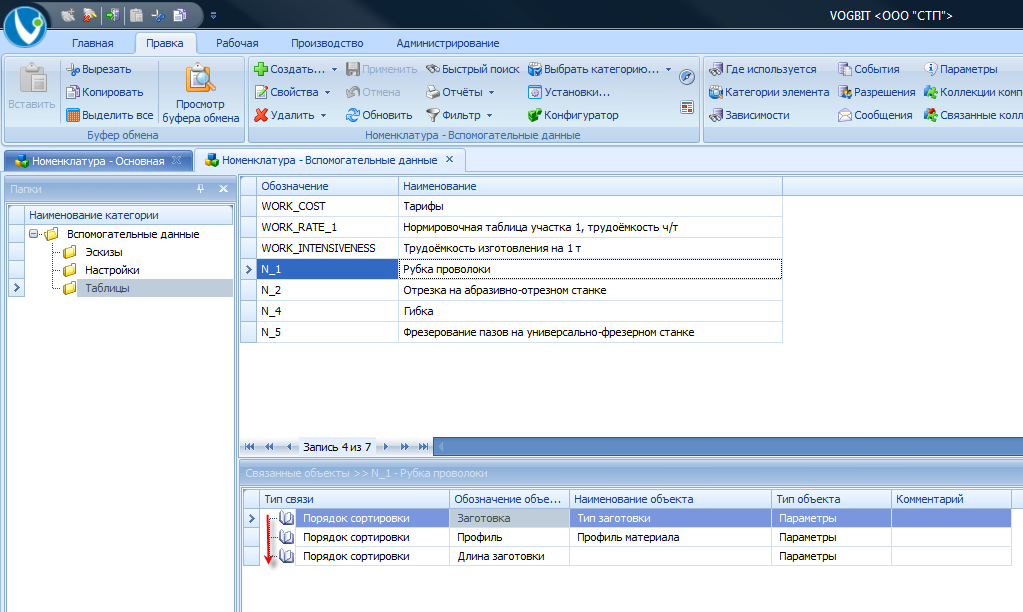
Task: Open the Отчёты dropdown arrow
Action: [x=491, y=92]
